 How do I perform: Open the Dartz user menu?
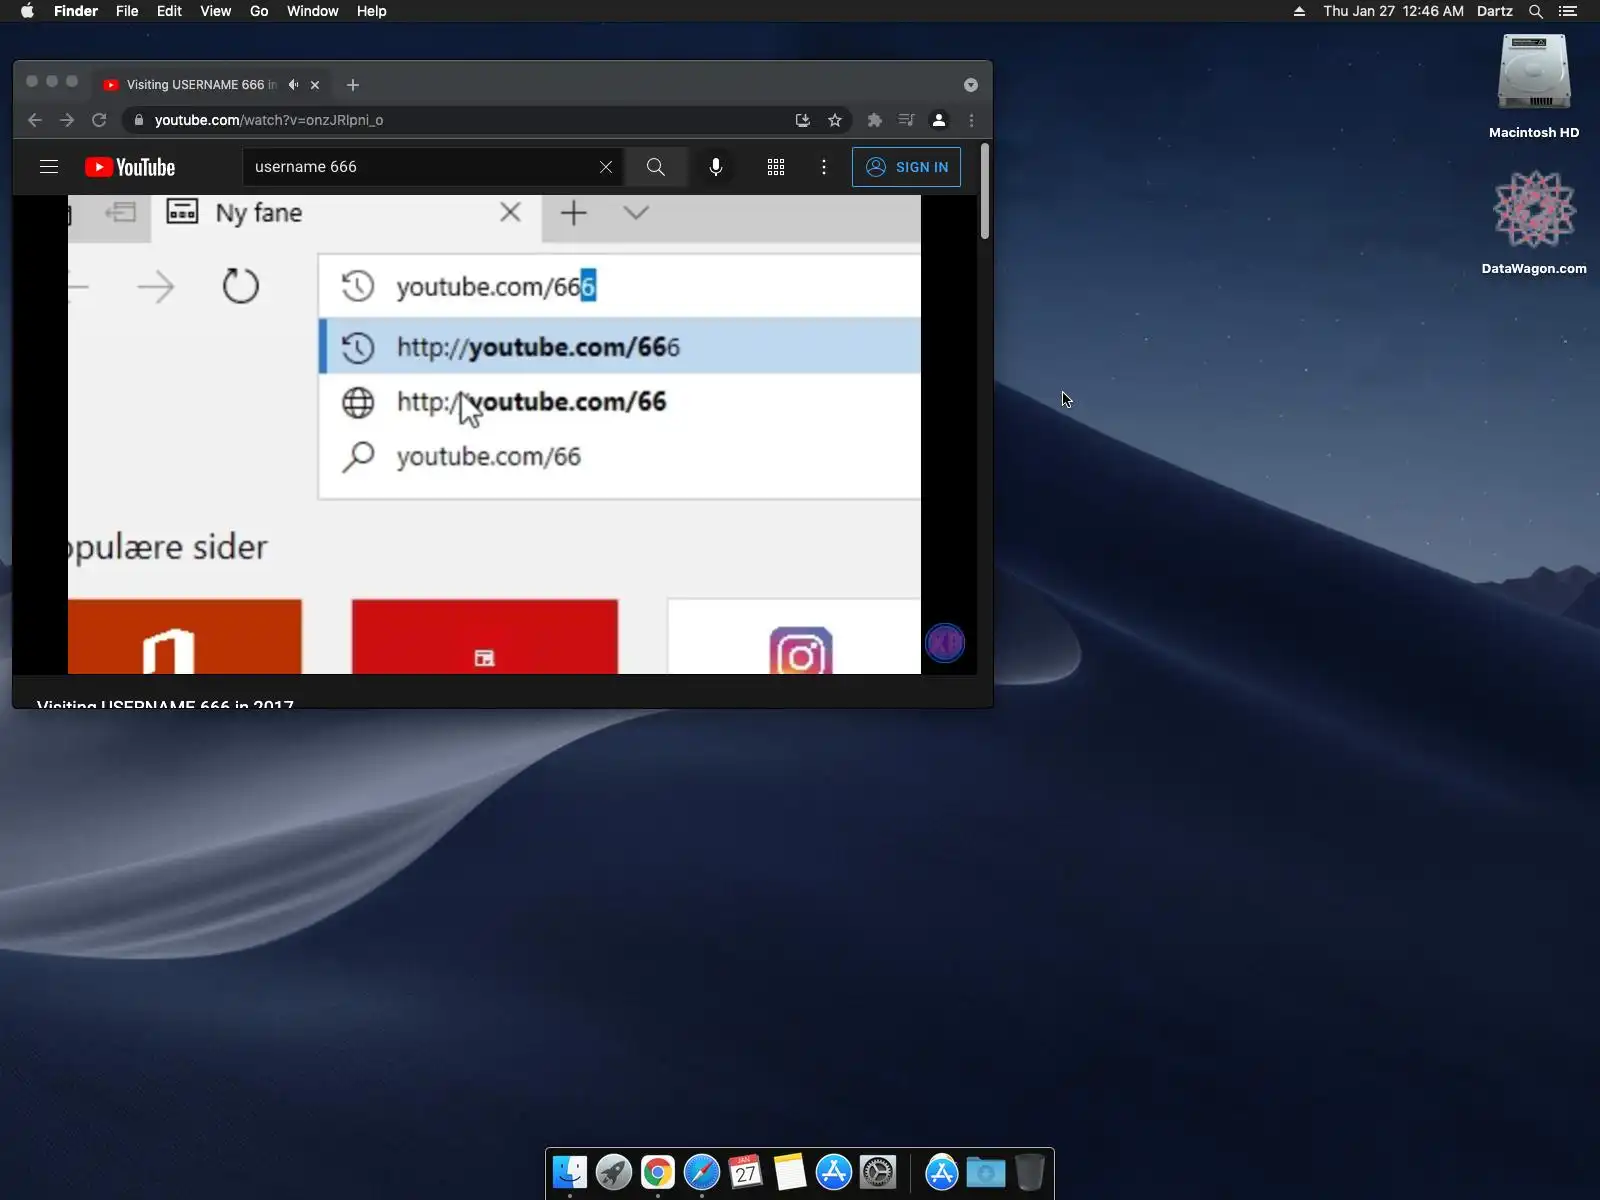[x=1495, y=11]
